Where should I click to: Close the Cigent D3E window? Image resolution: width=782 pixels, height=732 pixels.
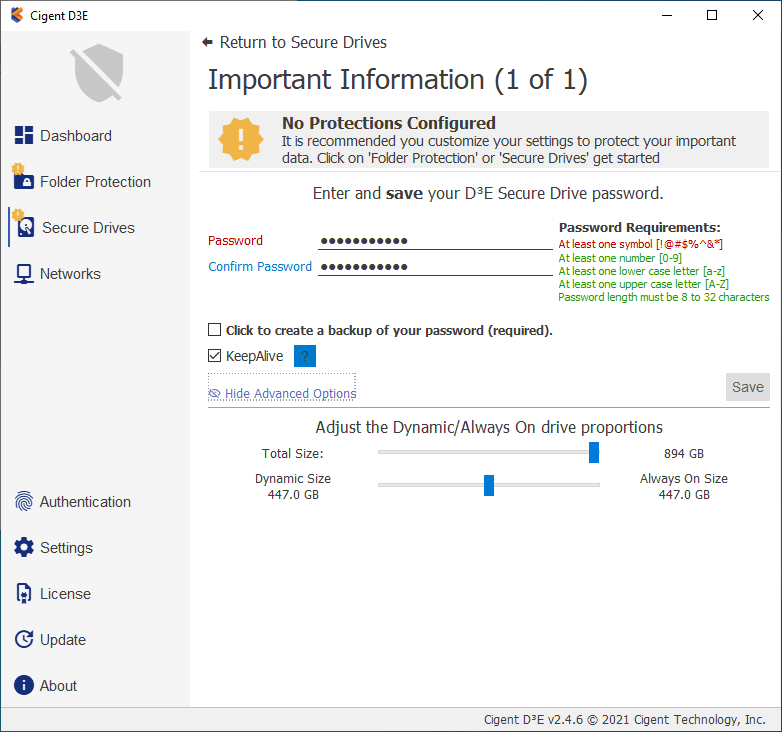click(758, 15)
